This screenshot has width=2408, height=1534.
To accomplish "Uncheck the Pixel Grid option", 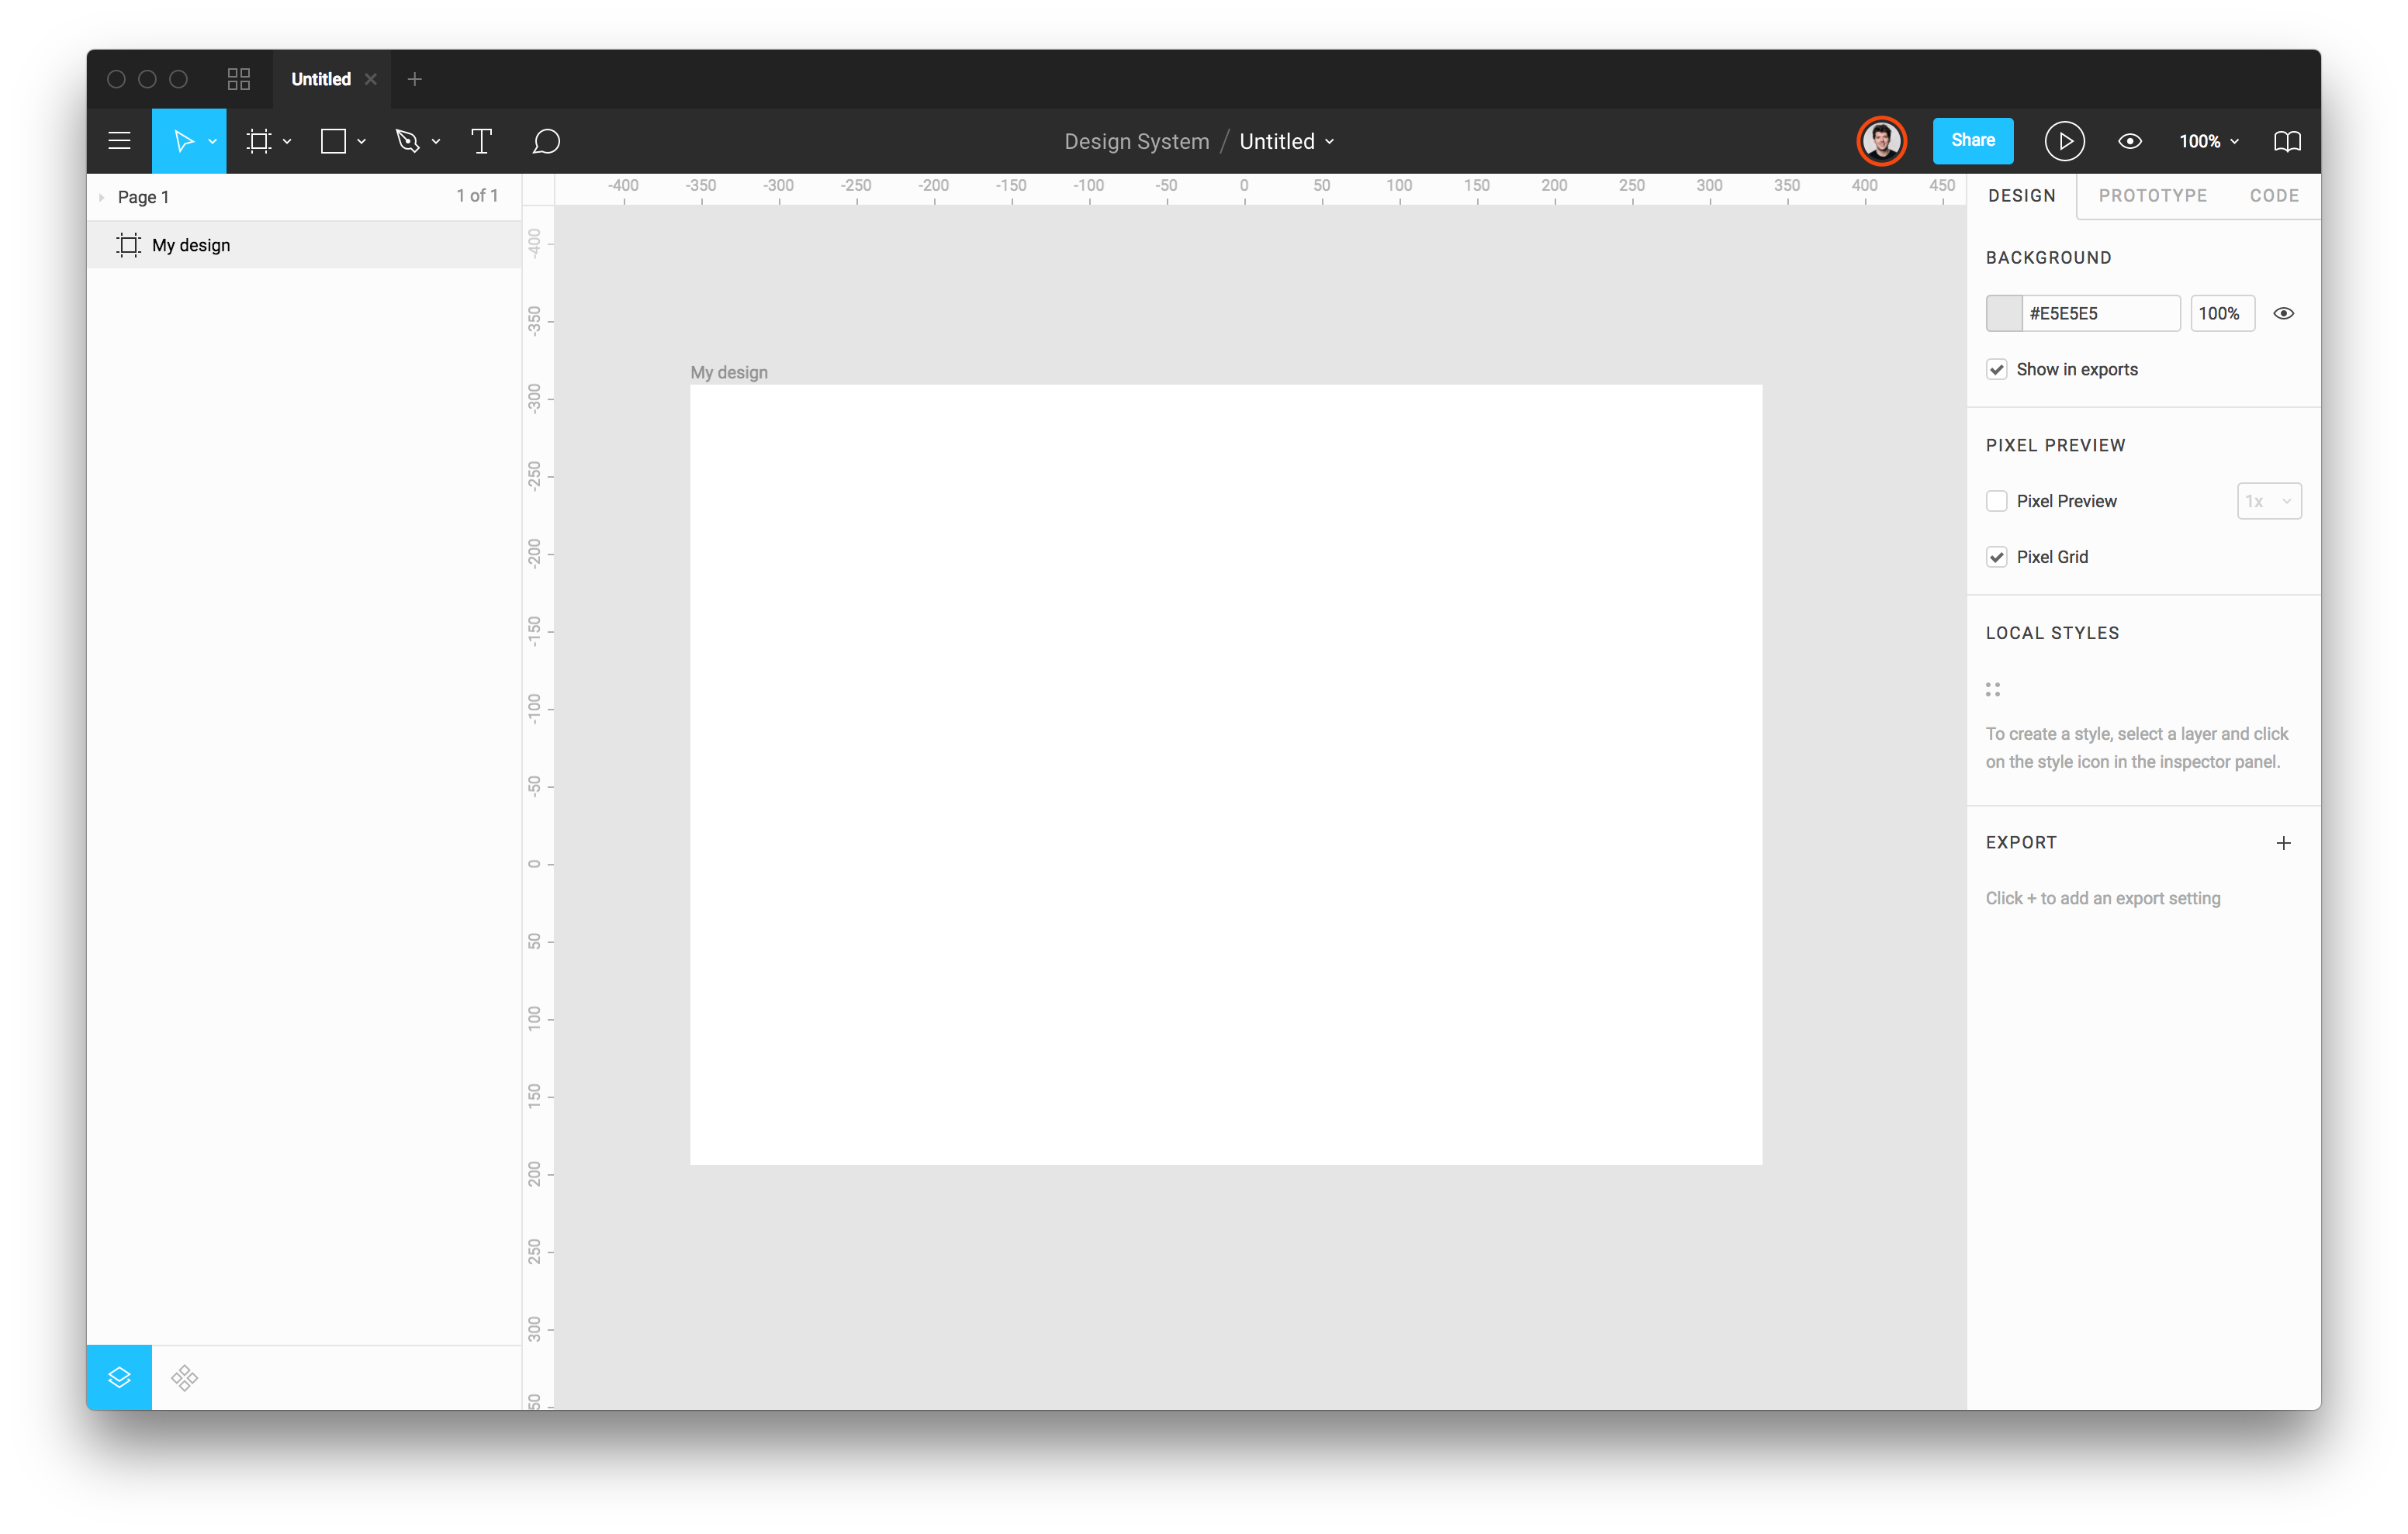I will coord(1997,557).
